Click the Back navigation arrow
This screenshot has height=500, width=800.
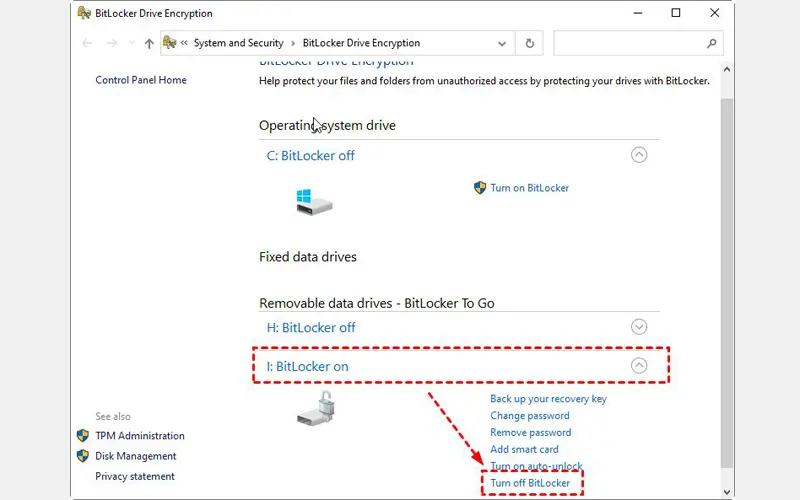(87, 43)
